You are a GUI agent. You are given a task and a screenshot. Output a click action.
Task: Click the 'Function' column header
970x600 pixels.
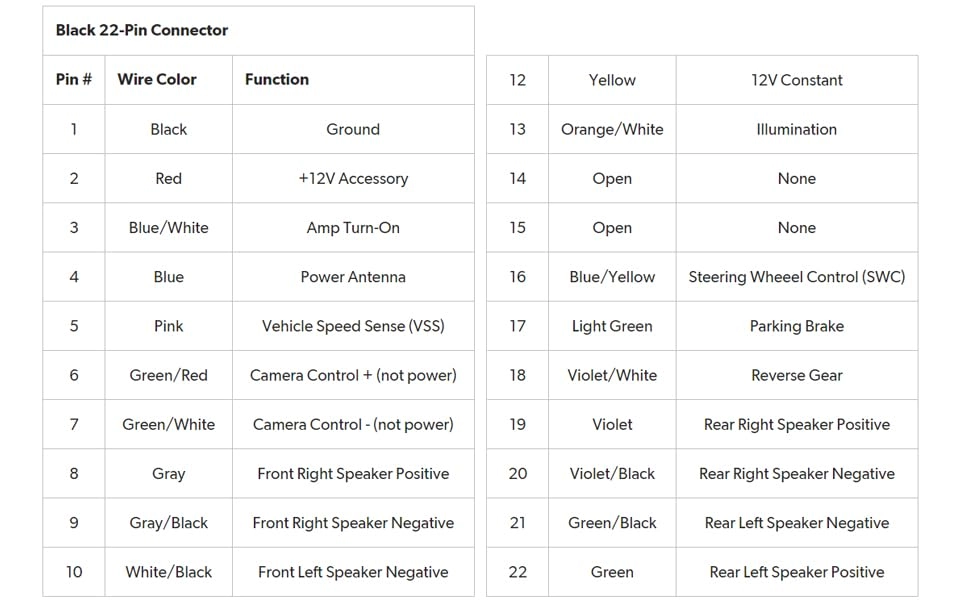tap(277, 79)
